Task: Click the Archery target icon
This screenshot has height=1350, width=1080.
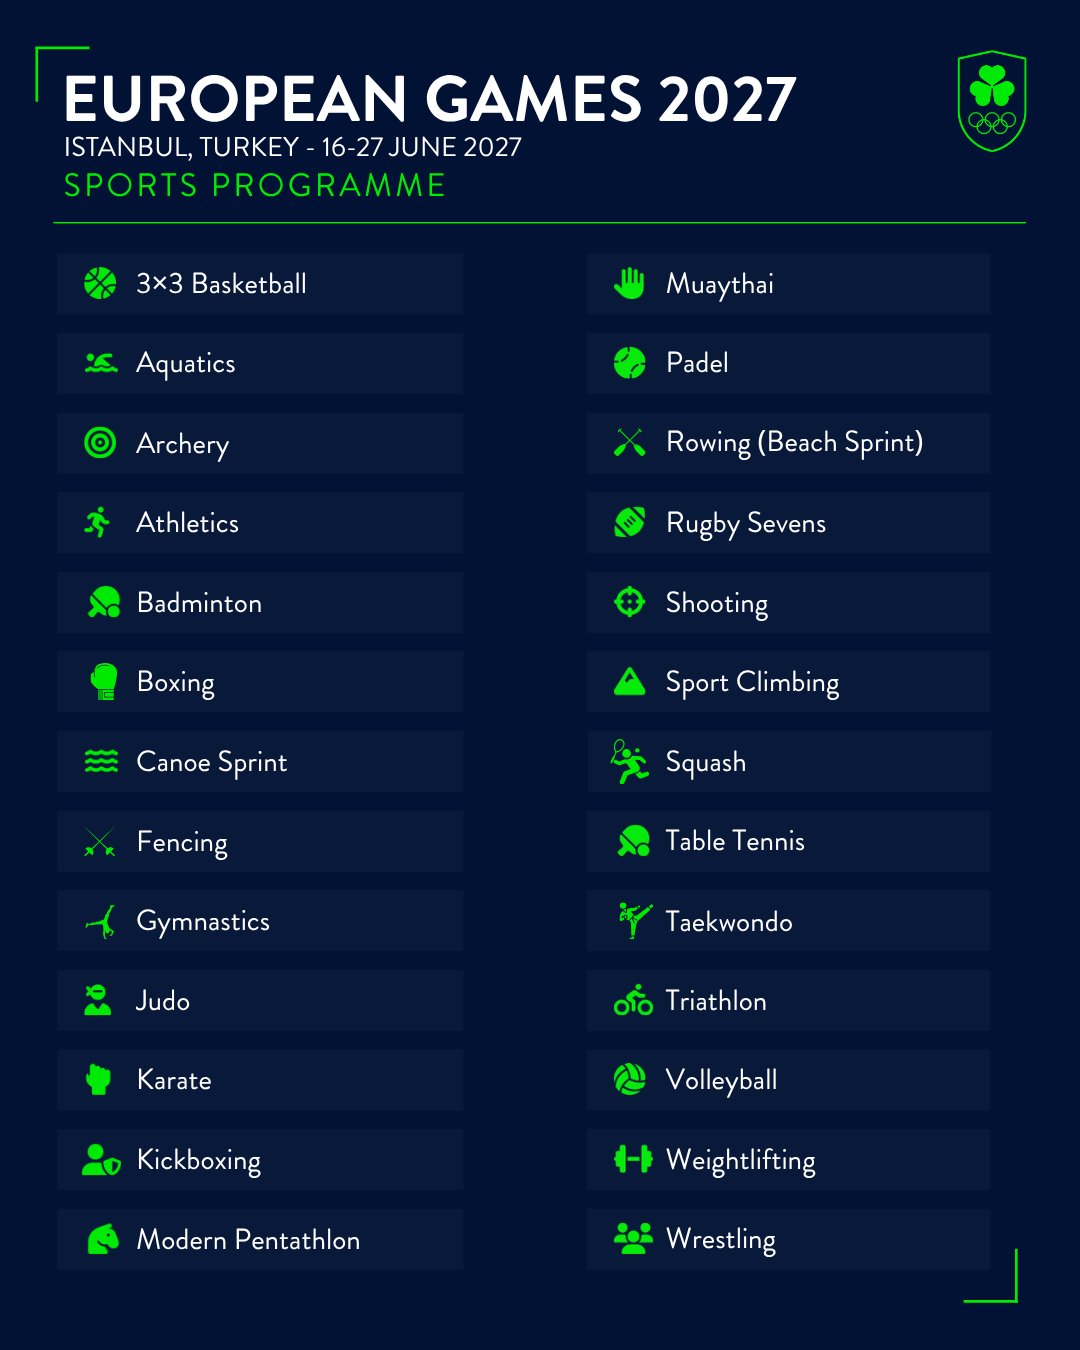Action: (x=100, y=443)
